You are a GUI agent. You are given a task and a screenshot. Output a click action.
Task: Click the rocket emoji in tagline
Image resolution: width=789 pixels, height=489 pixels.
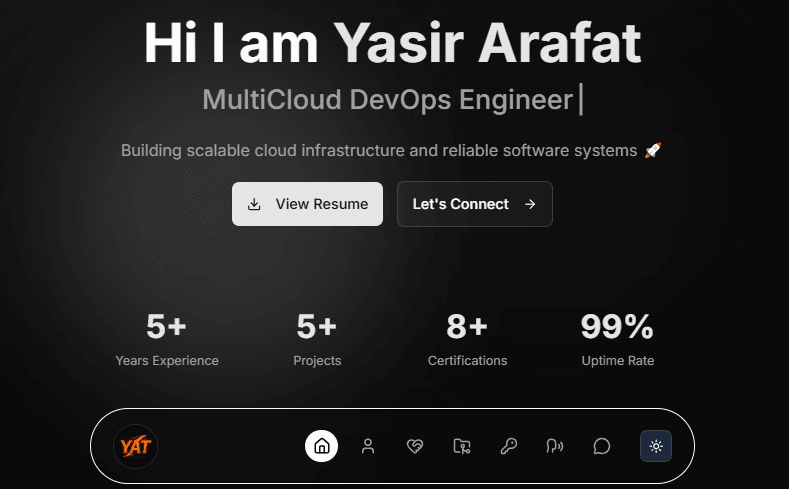click(653, 151)
